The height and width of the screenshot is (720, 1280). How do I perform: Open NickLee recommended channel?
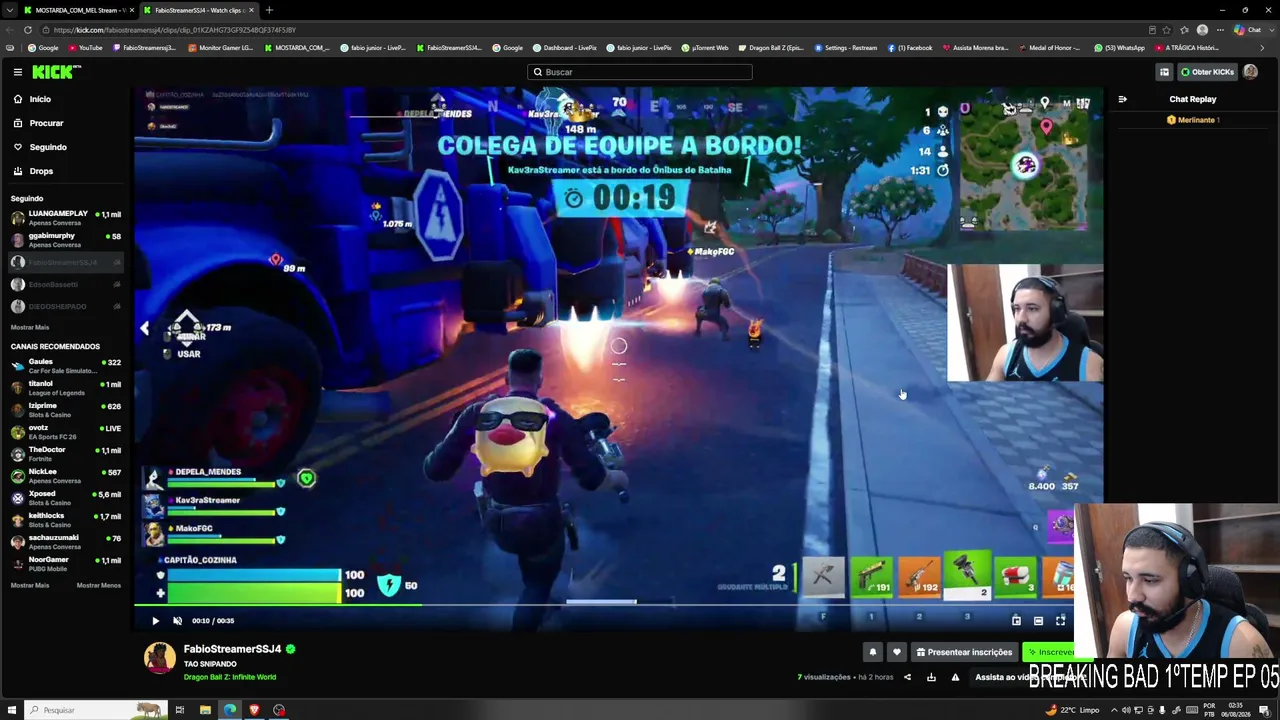pyautogui.click(x=66, y=476)
